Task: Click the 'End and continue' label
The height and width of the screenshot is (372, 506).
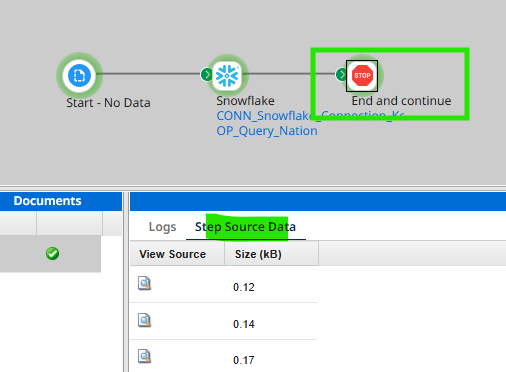Action: pos(401,101)
